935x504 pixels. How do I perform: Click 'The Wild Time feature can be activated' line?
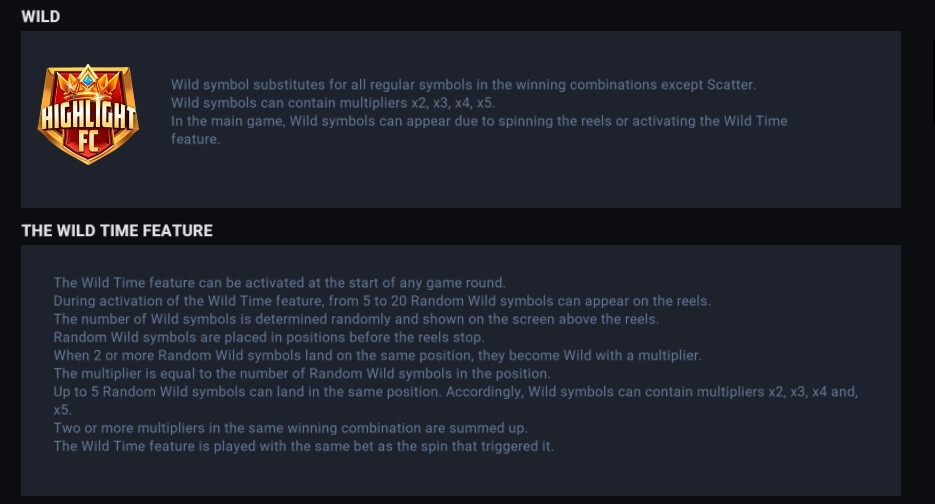[x=279, y=283]
